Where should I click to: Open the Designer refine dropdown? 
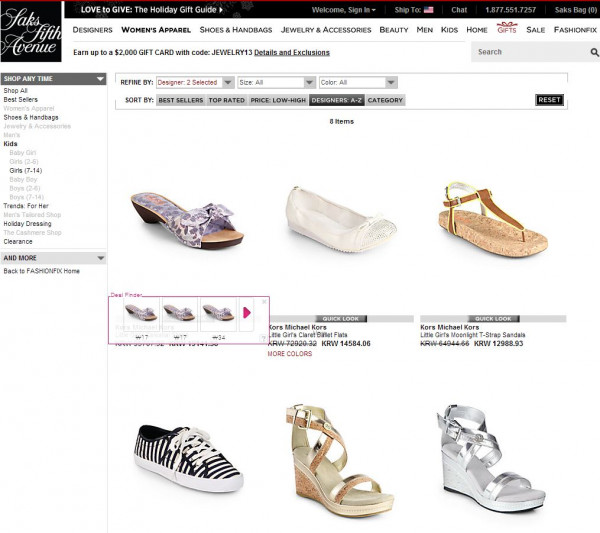click(228, 83)
